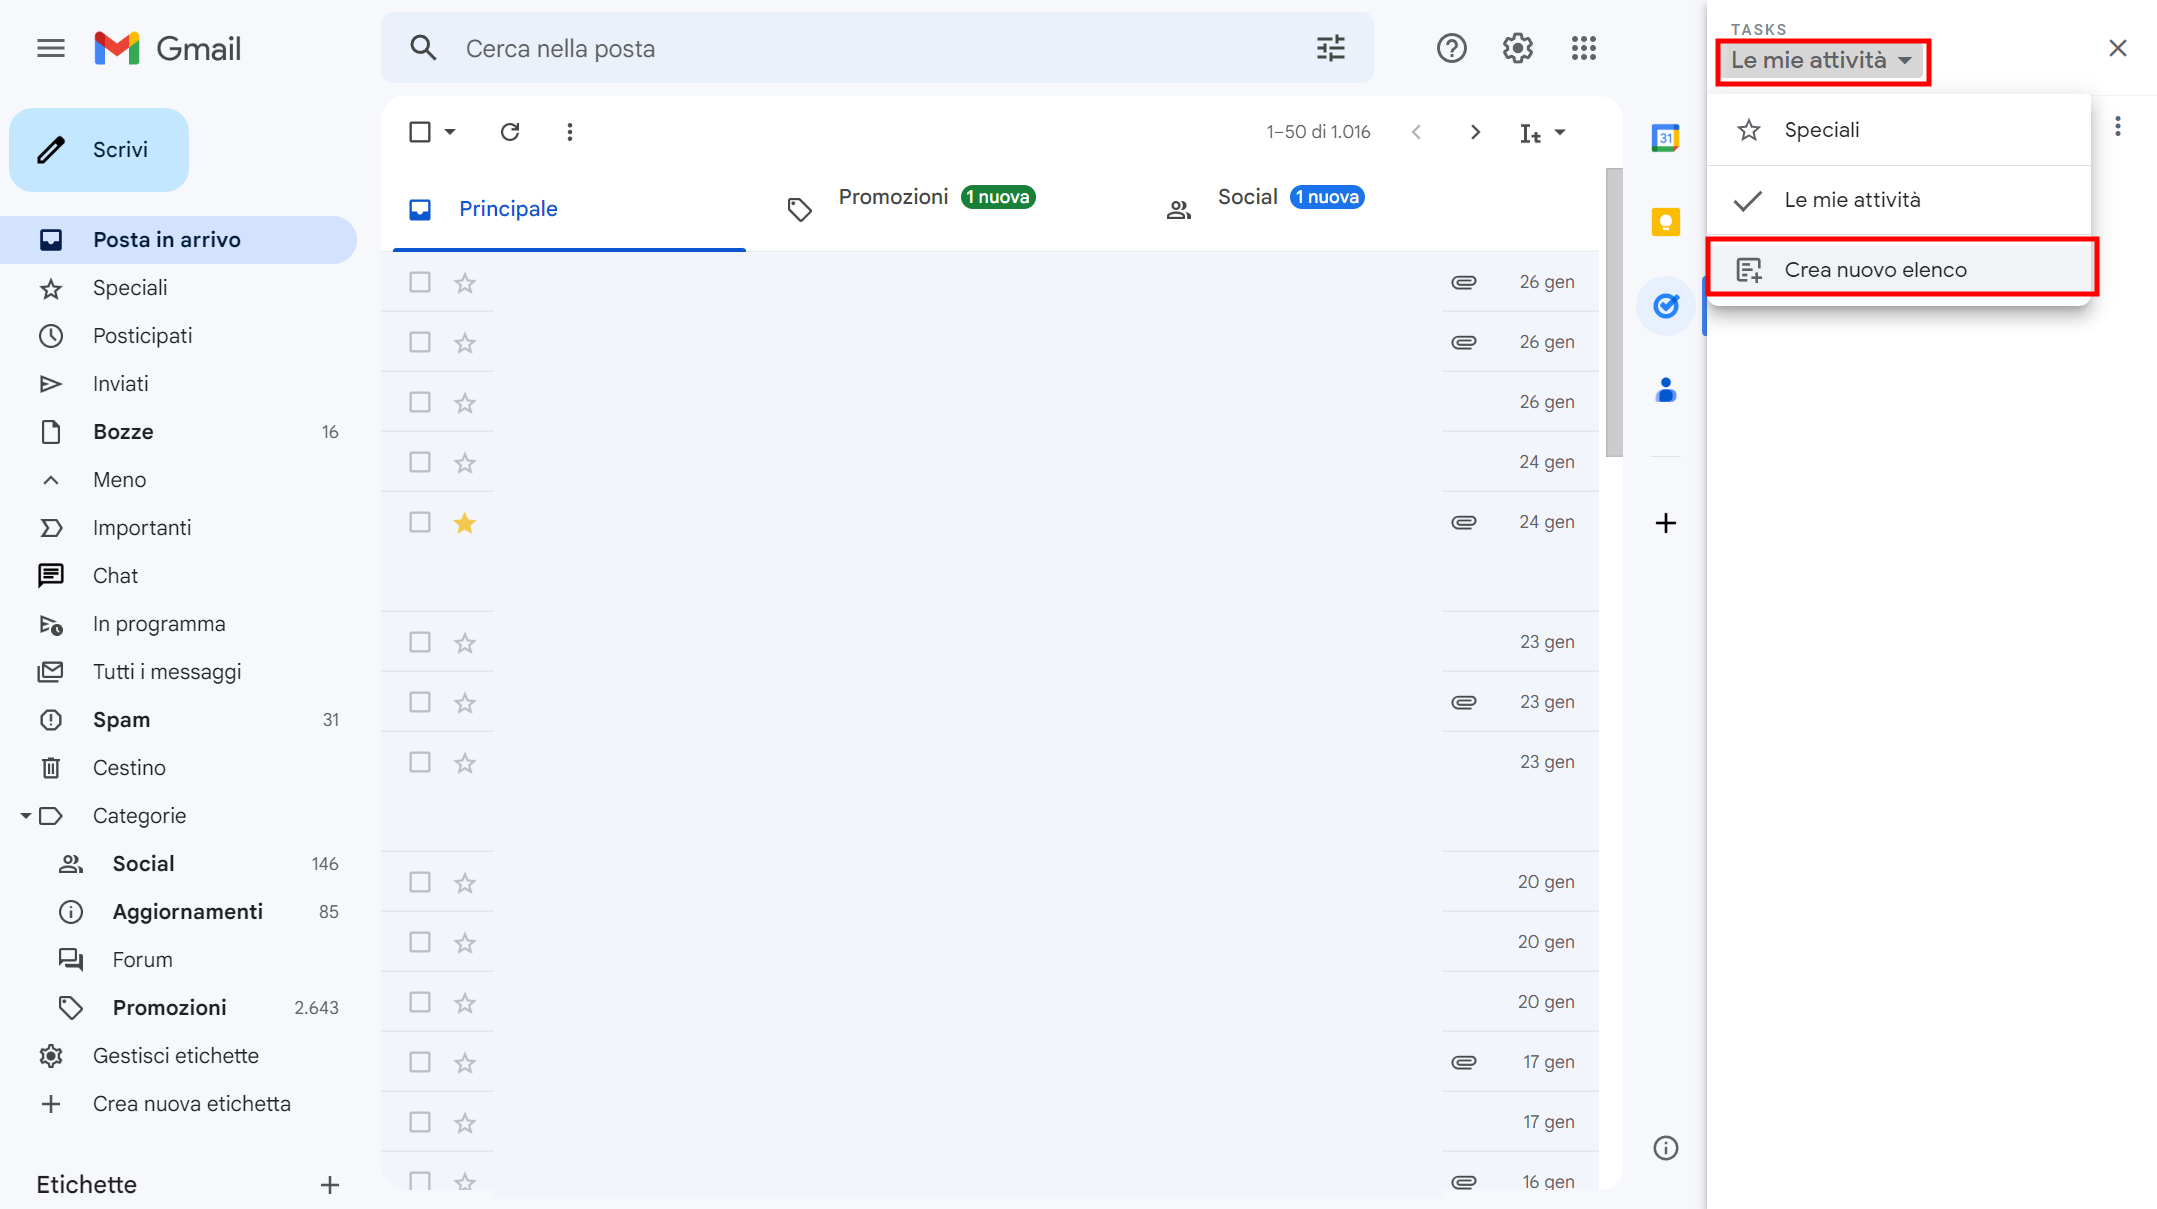Open the Spam folder
2157x1209 pixels.
[x=122, y=719]
